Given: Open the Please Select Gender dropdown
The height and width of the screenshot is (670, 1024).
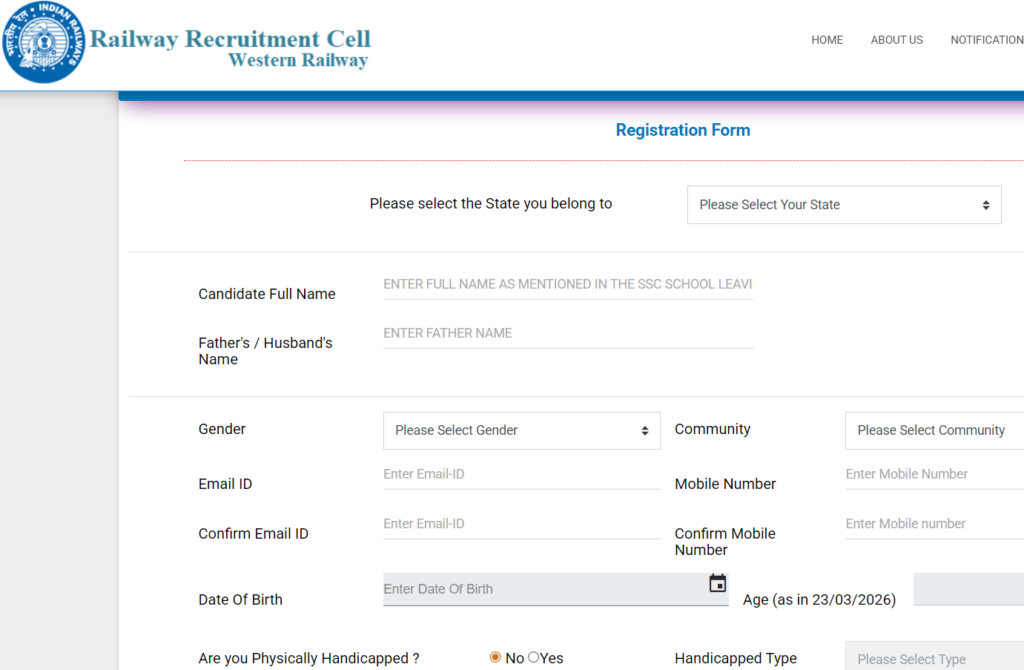Looking at the screenshot, I should [x=520, y=430].
